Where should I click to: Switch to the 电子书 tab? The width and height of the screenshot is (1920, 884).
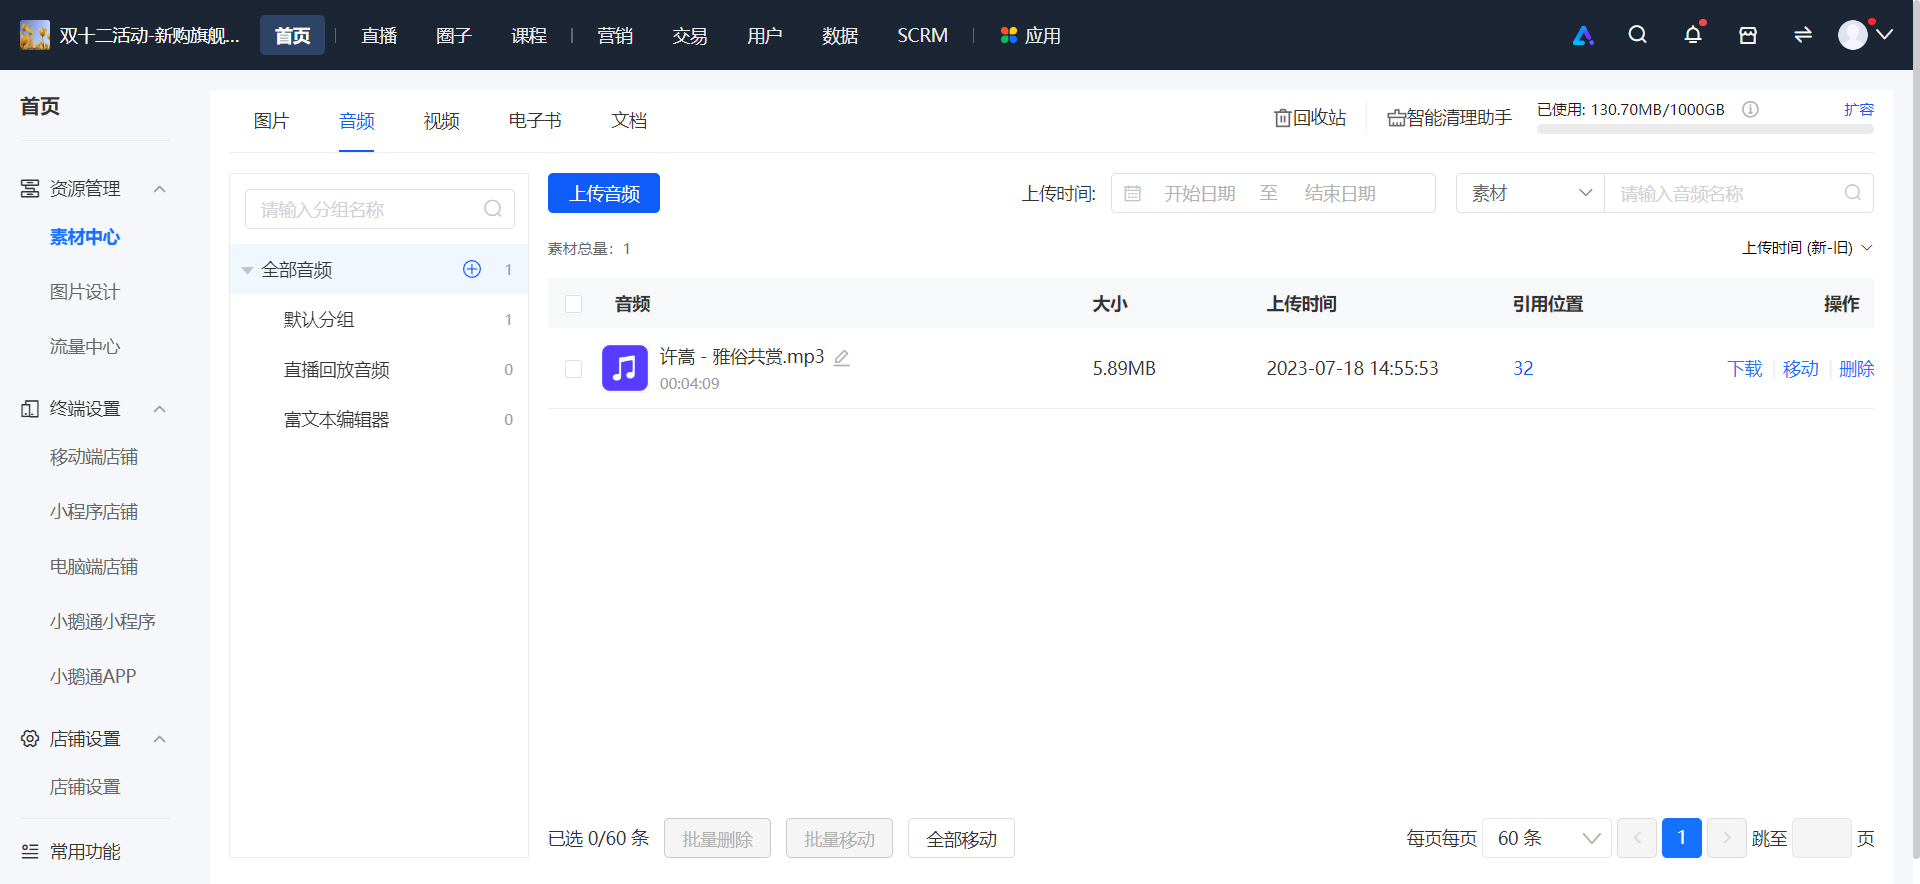tap(535, 121)
